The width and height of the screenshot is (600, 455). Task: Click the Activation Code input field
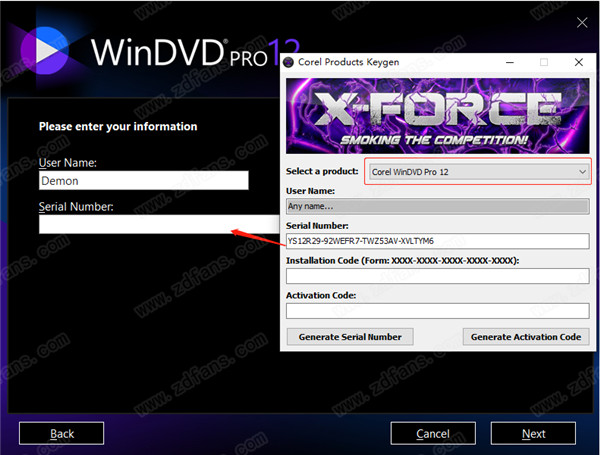click(x=437, y=311)
